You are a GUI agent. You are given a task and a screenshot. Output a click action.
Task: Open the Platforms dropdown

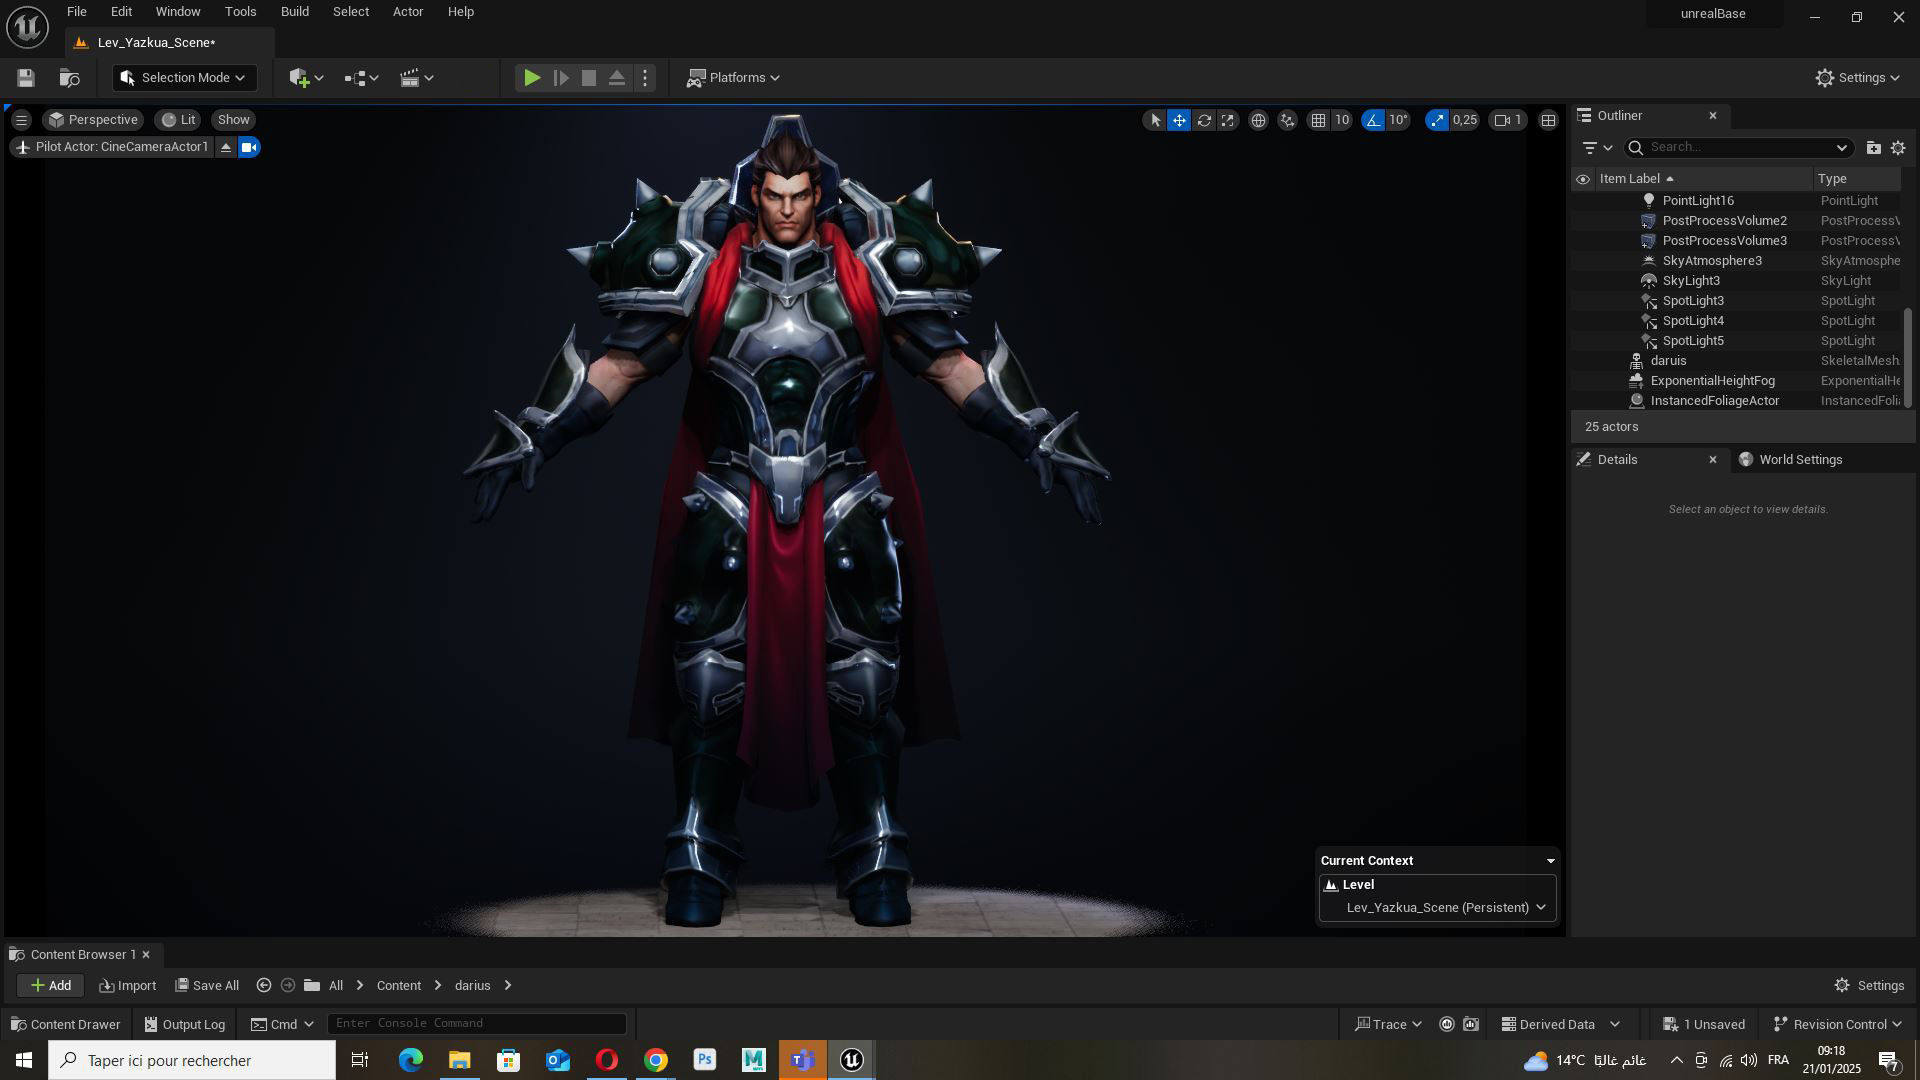coord(733,78)
